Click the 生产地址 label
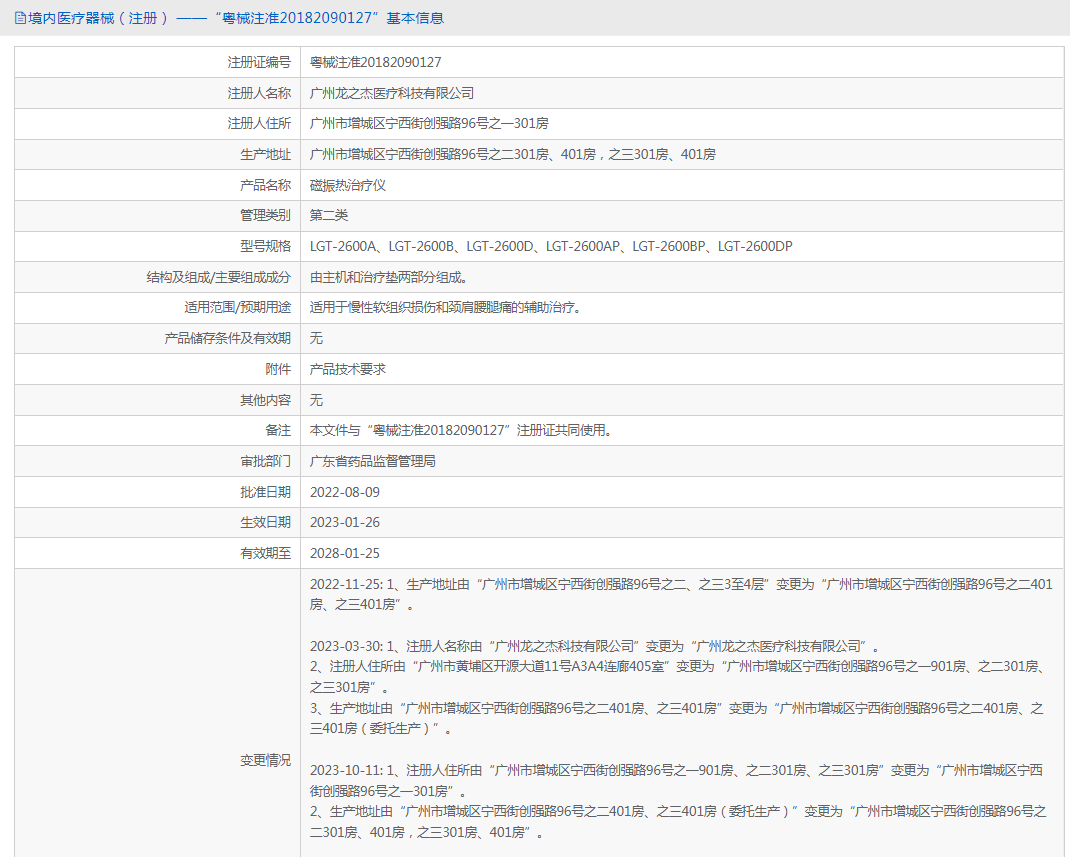 point(265,154)
